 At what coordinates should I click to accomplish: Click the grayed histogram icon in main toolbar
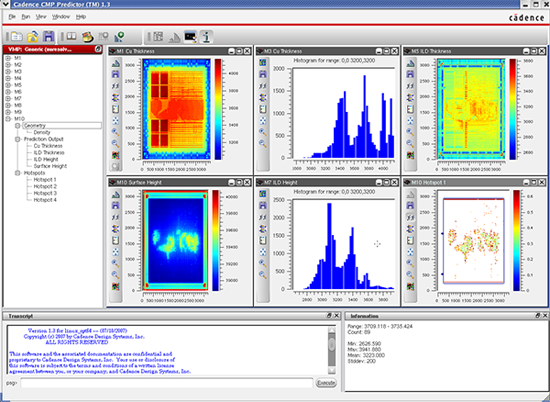point(174,36)
